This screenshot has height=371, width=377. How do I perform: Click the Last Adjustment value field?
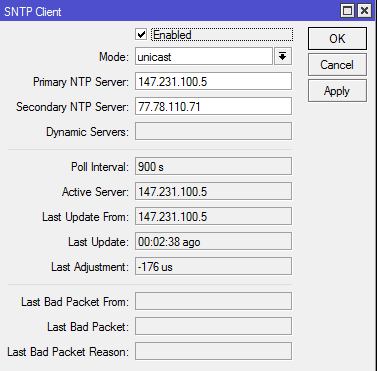(213, 266)
